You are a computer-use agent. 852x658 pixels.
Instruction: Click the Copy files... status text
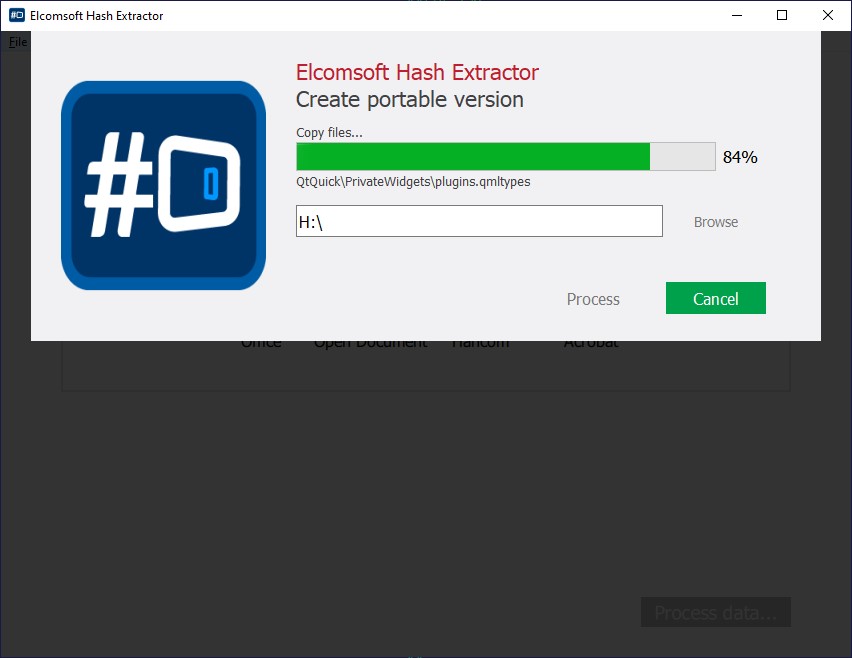point(329,133)
